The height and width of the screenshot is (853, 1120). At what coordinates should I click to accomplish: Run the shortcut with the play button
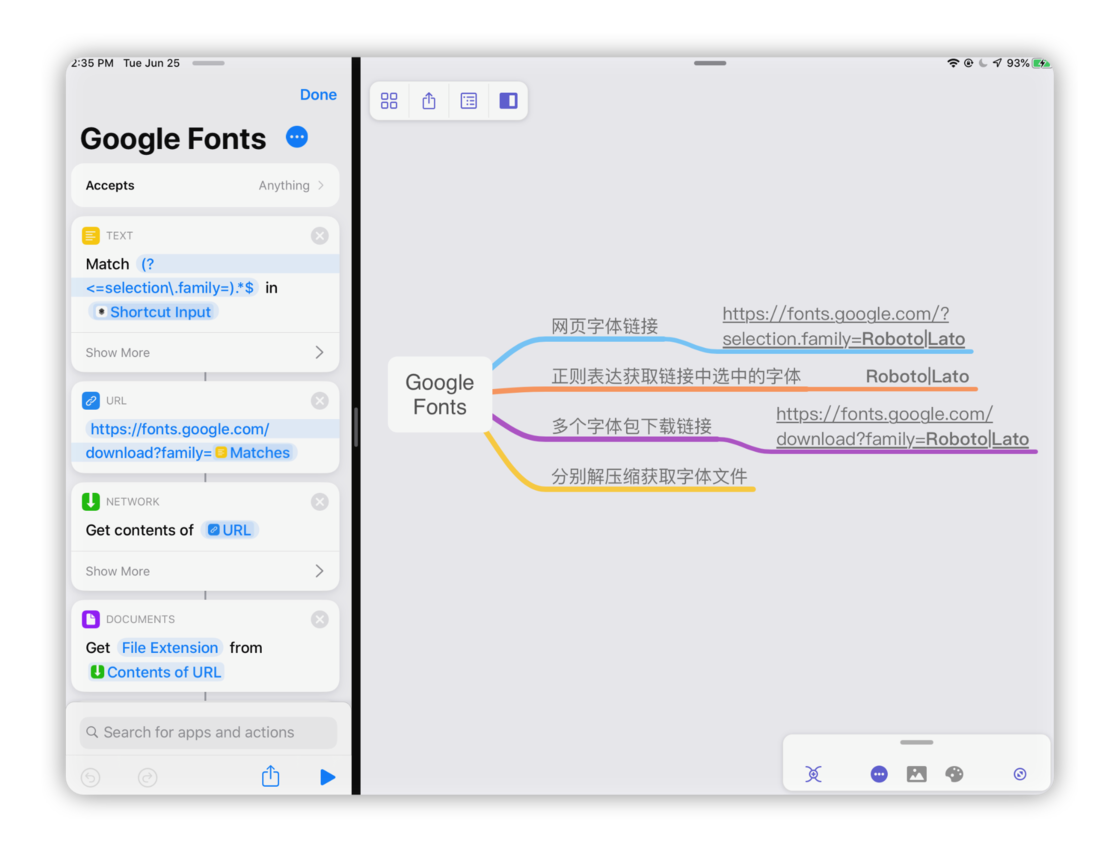[x=327, y=777]
